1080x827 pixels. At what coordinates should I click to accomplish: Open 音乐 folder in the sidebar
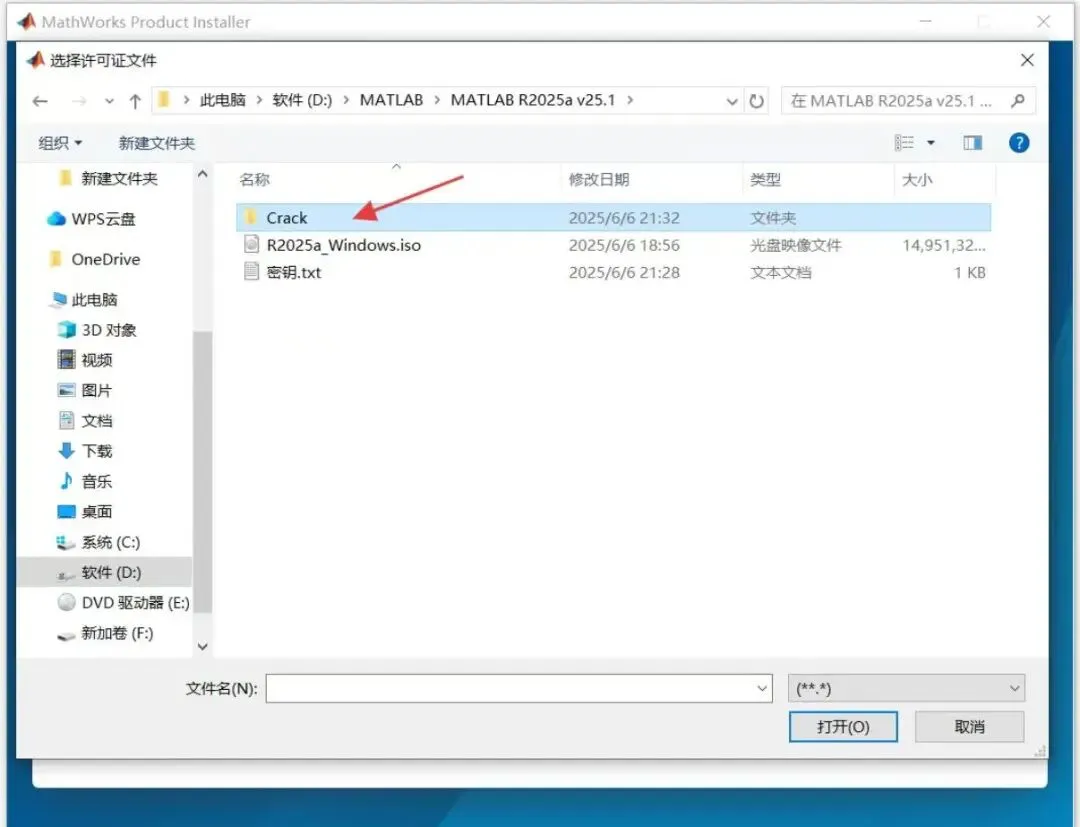click(x=96, y=481)
